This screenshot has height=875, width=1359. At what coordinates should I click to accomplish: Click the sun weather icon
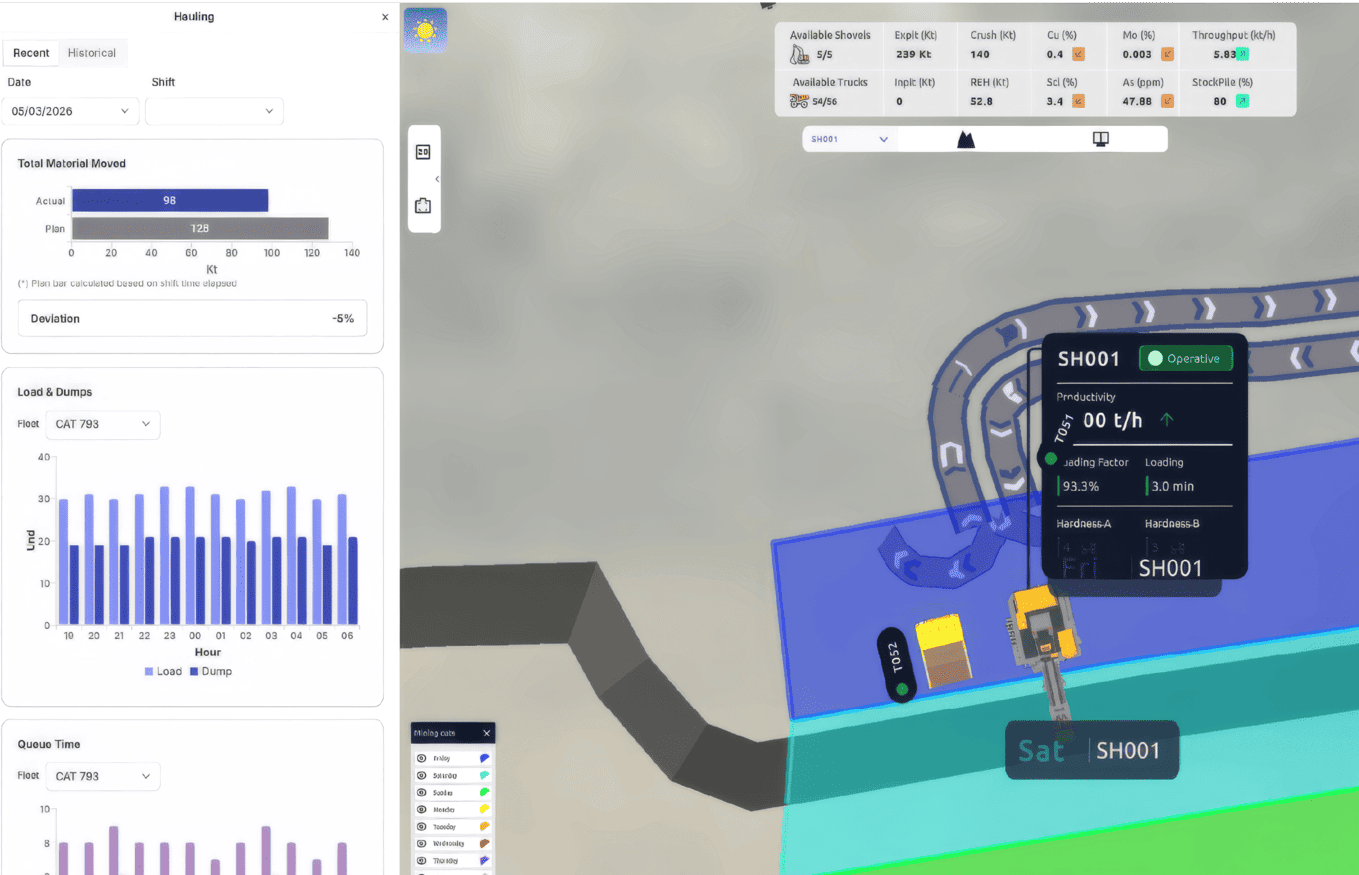(x=425, y=30)
